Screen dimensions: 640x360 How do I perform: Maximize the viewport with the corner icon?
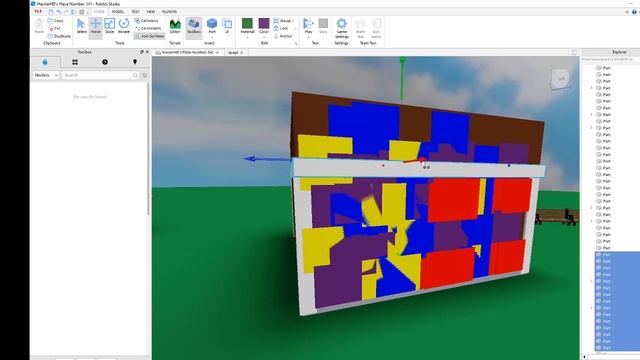(574, 52)
